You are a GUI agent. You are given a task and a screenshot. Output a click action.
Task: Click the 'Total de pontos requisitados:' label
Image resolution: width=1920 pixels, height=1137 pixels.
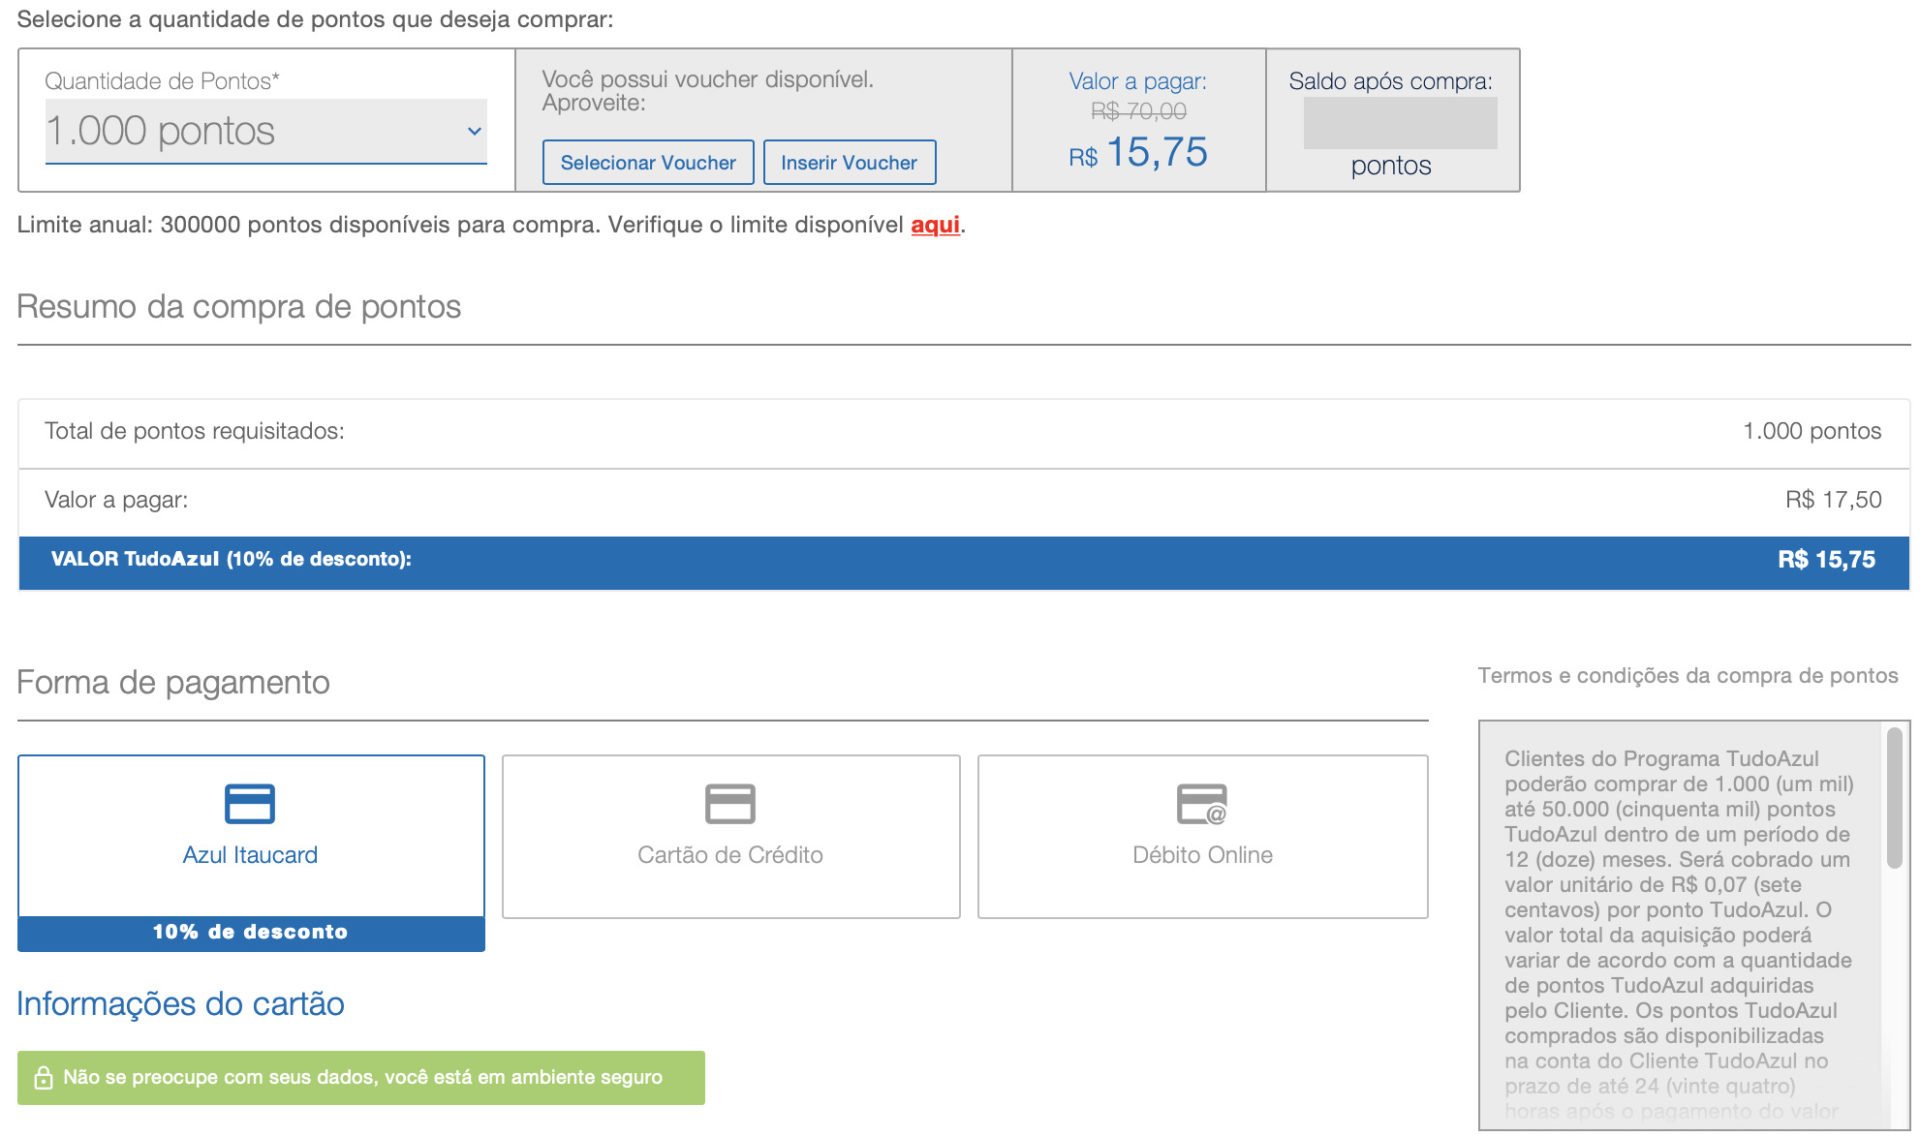(194, 431)
